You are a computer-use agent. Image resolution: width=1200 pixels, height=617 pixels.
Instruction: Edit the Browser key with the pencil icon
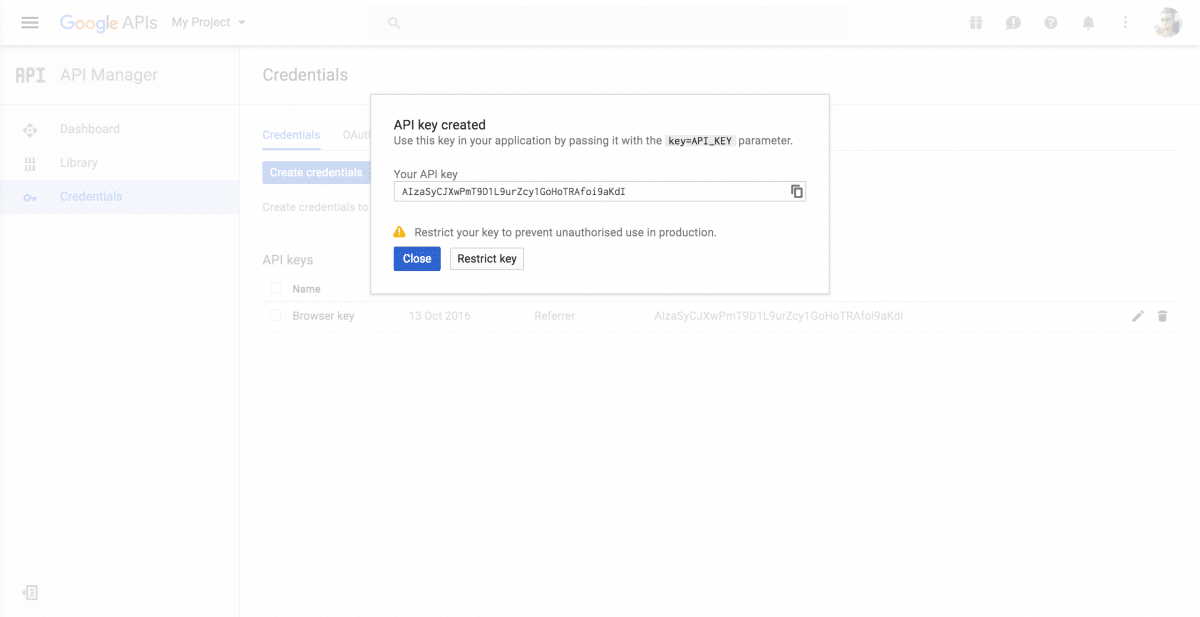point(1137,315)
